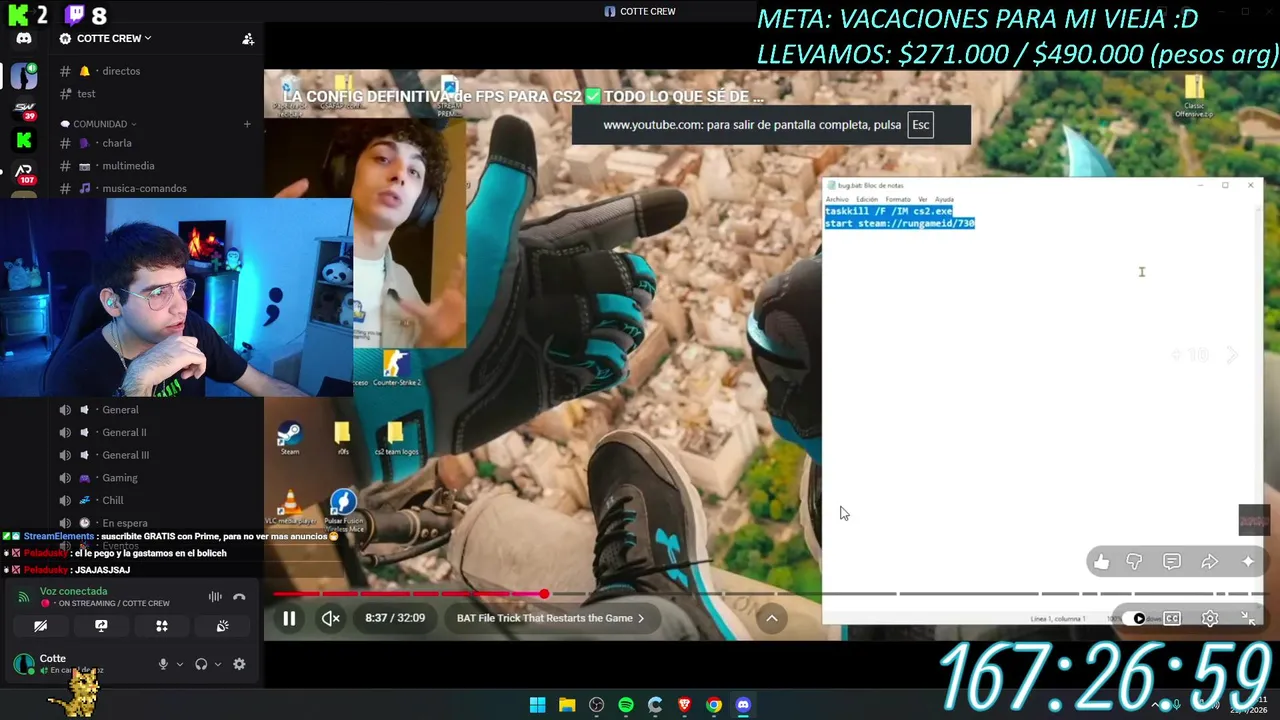The height and width of the screenshot is (720, 1280).
Task: Click the video title LA CONFIG DEFINITIVA
Action: pyautogui.click(x=522, y=96)
